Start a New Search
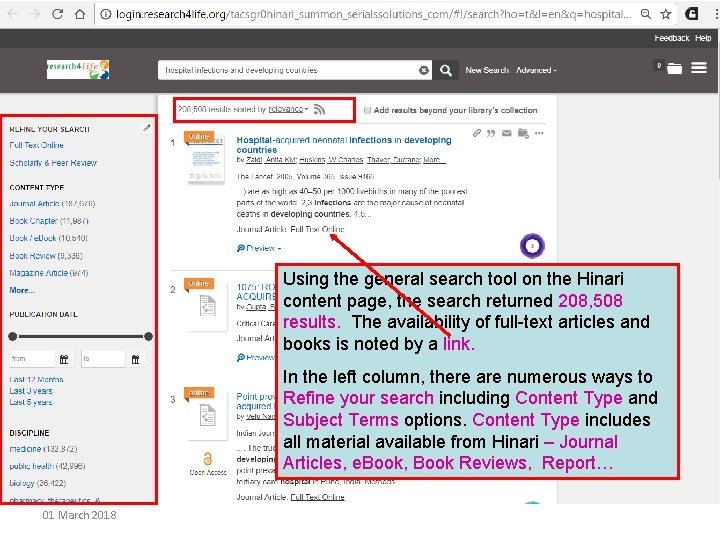Viewport: 720px width, 540px height. [487, 70]
